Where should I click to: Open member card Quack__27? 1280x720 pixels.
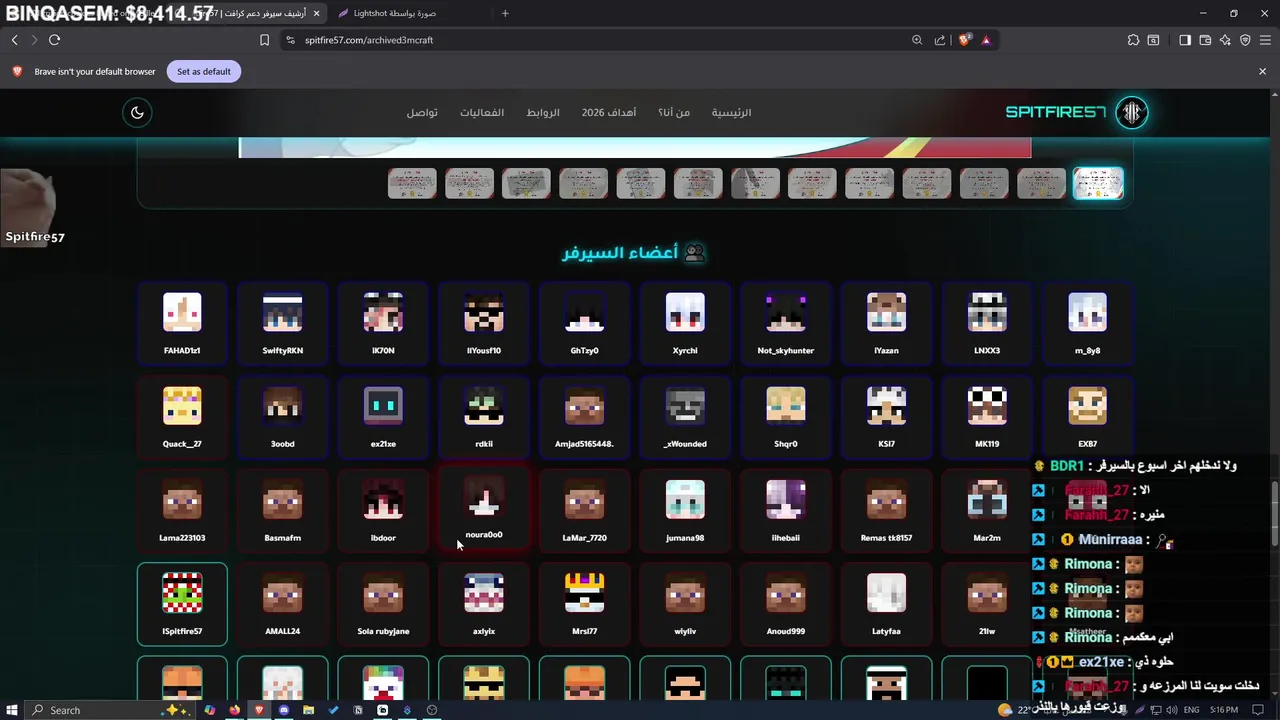pyautogui.click(x=182, y=417)
